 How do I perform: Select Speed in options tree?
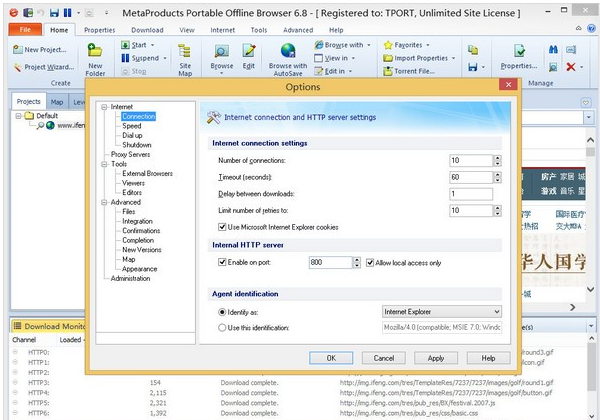click(132, 126)
